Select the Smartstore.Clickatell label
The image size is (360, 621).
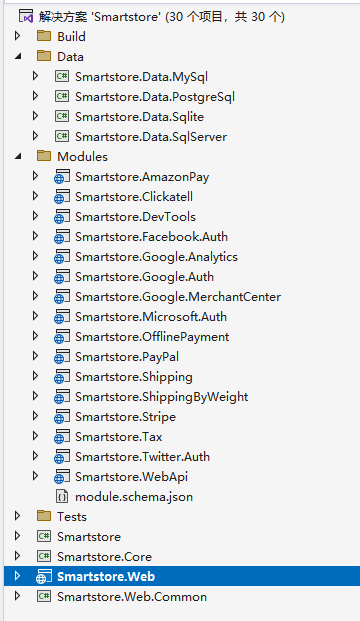pyautogui.click(x=134, y=197)
